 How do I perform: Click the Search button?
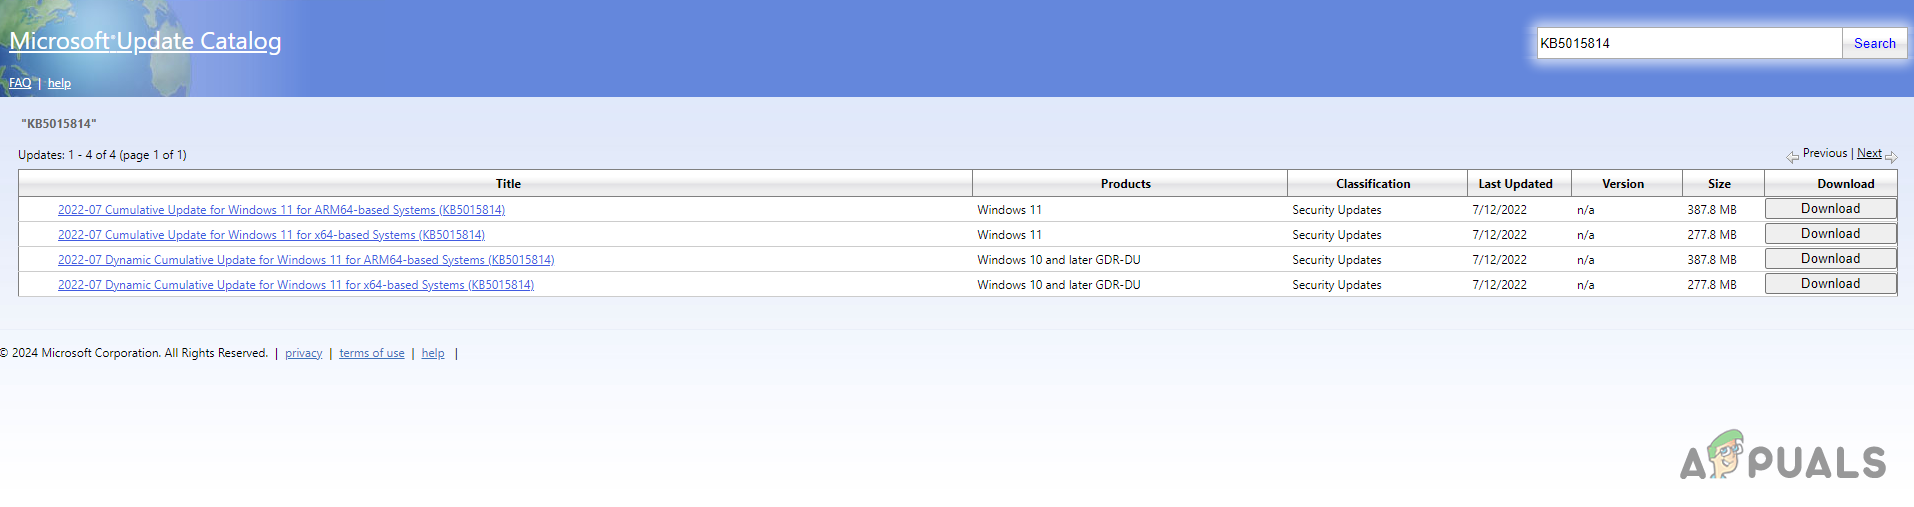click(x=1874, y=43)
